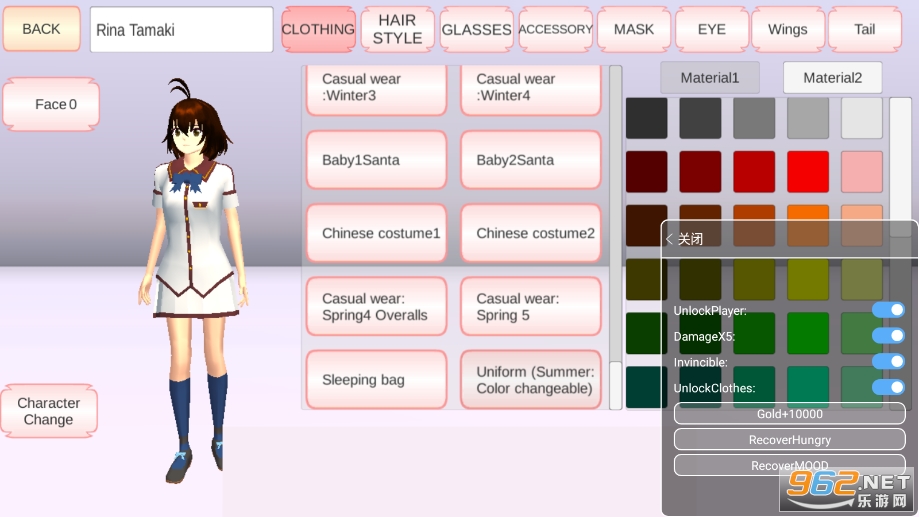Disable the DamageX5 toggle
The width and height of the screenshot is (919, 517).
tap(887, 336)
